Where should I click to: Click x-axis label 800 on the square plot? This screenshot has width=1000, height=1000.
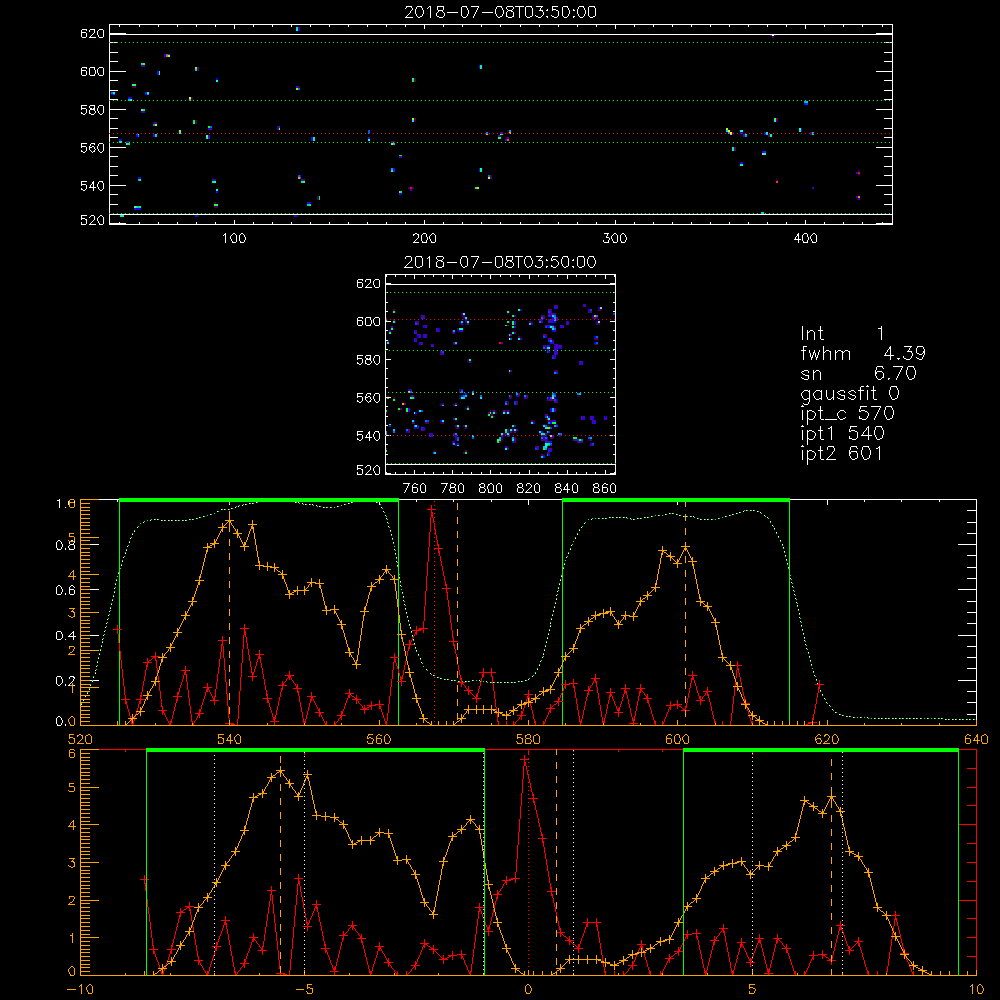click(490, 489)
